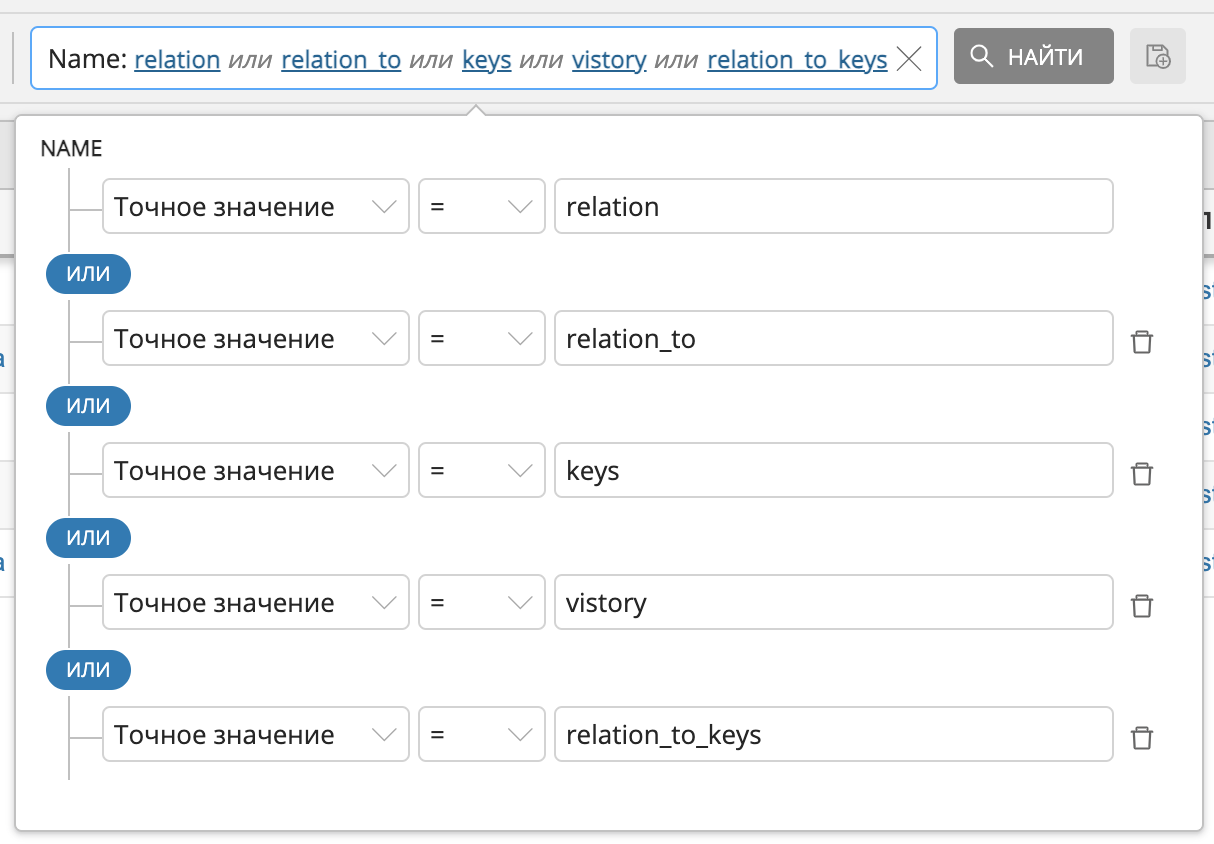
Task: Open Точное значение dropdown for keys row
Action: coord(255,471)
